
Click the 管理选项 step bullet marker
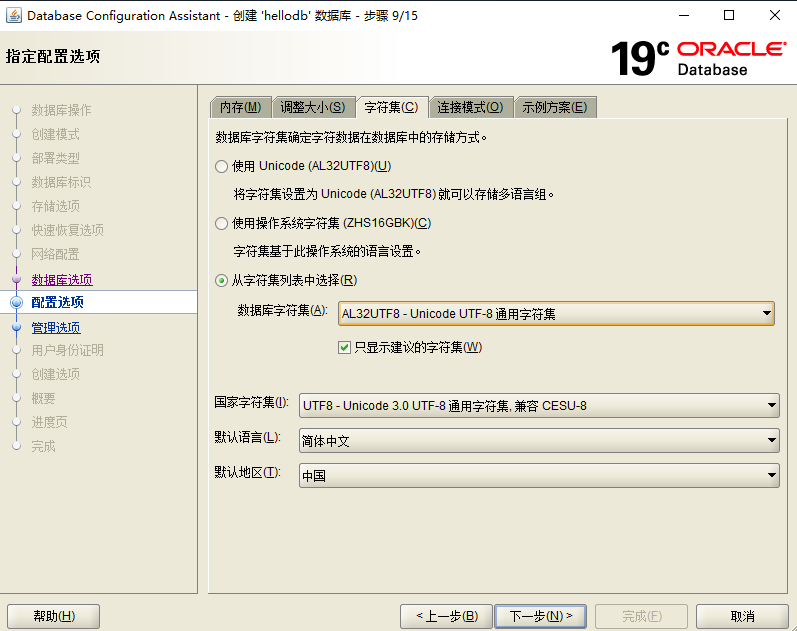(16, 327)
